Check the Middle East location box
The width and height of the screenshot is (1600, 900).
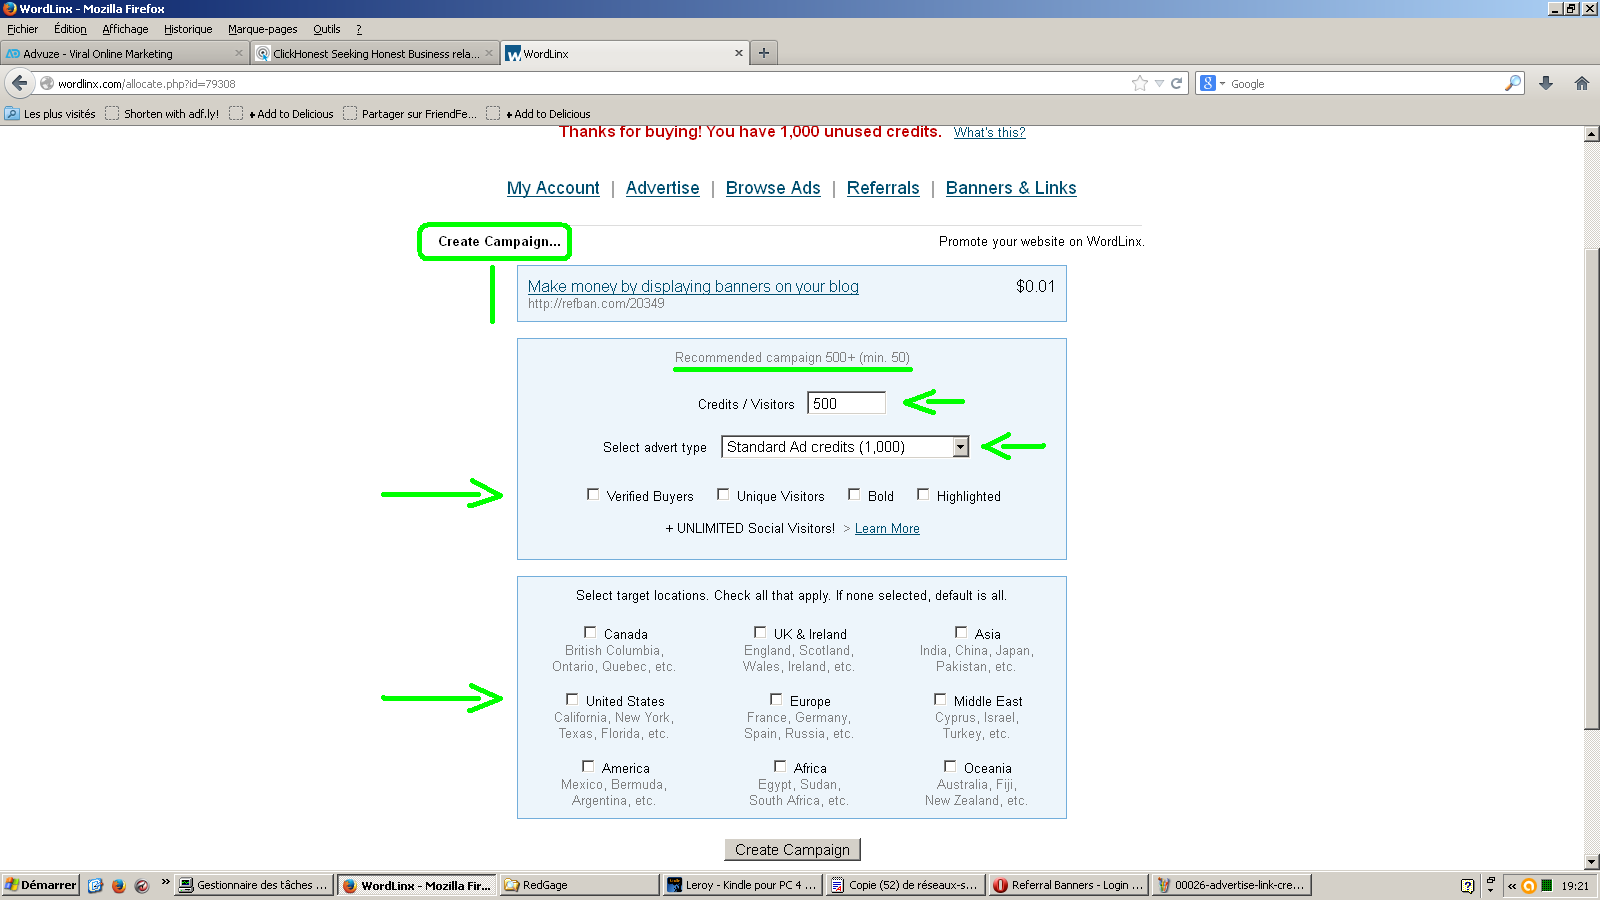[x=940, y=699]
